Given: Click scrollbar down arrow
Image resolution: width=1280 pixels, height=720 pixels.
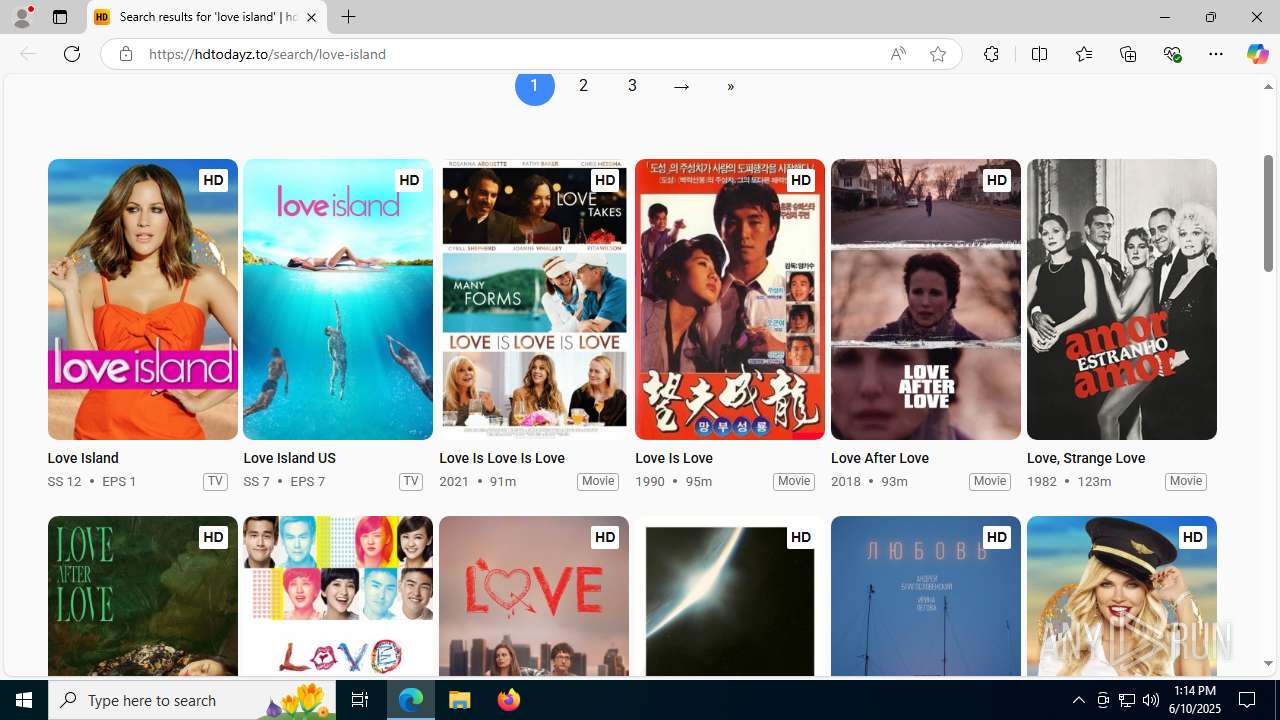Looking at the screenshot, I should click(1268, 663).
